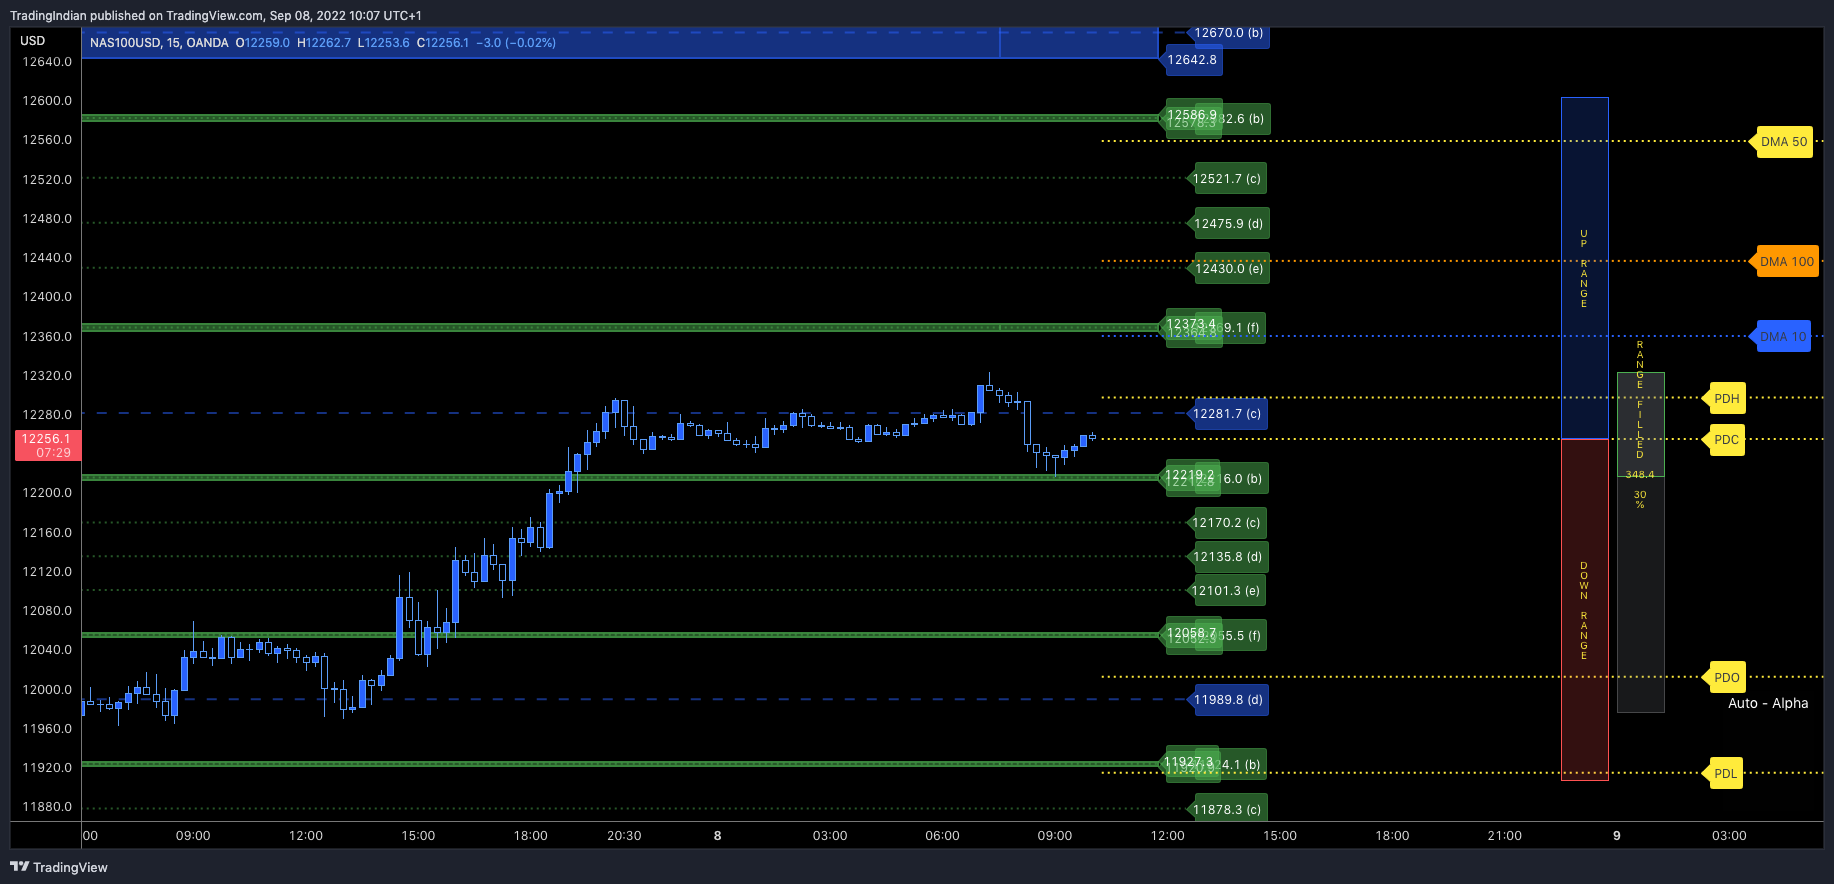Click the TradingIndian published header text
Screen dimensions: 1834x884
[215, 15]
